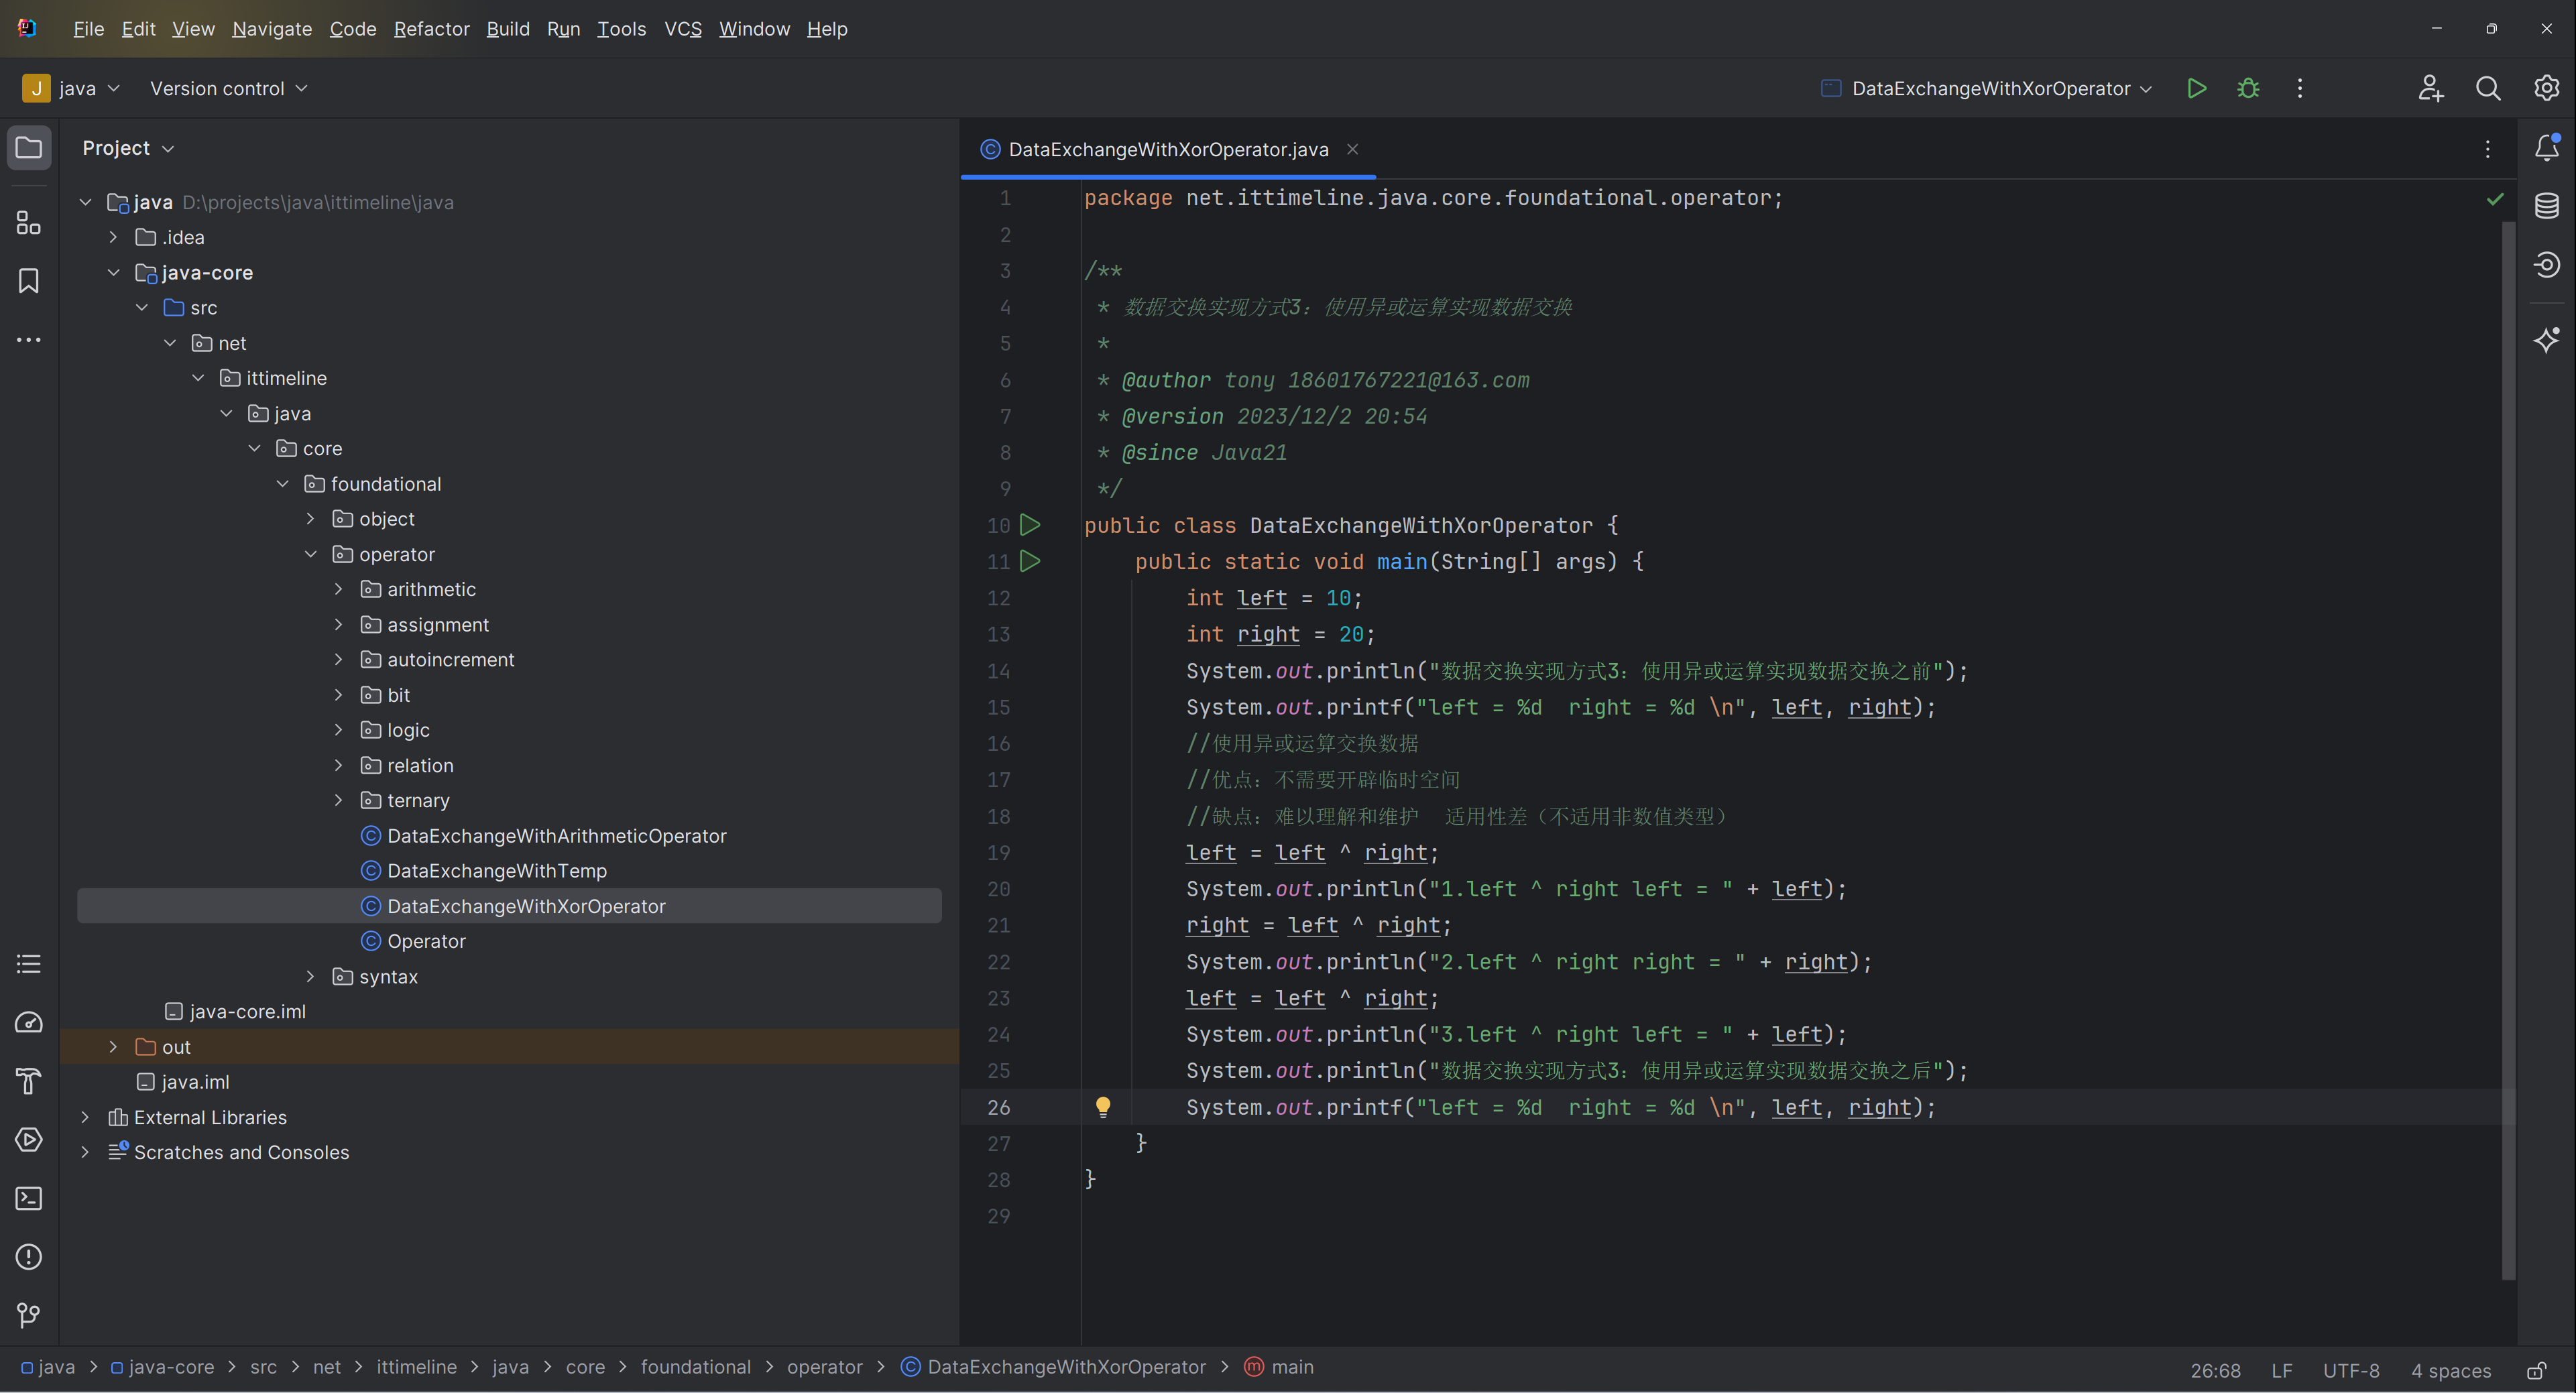
Task: Expand the arithmetic package
Action: tap(338, 589)
